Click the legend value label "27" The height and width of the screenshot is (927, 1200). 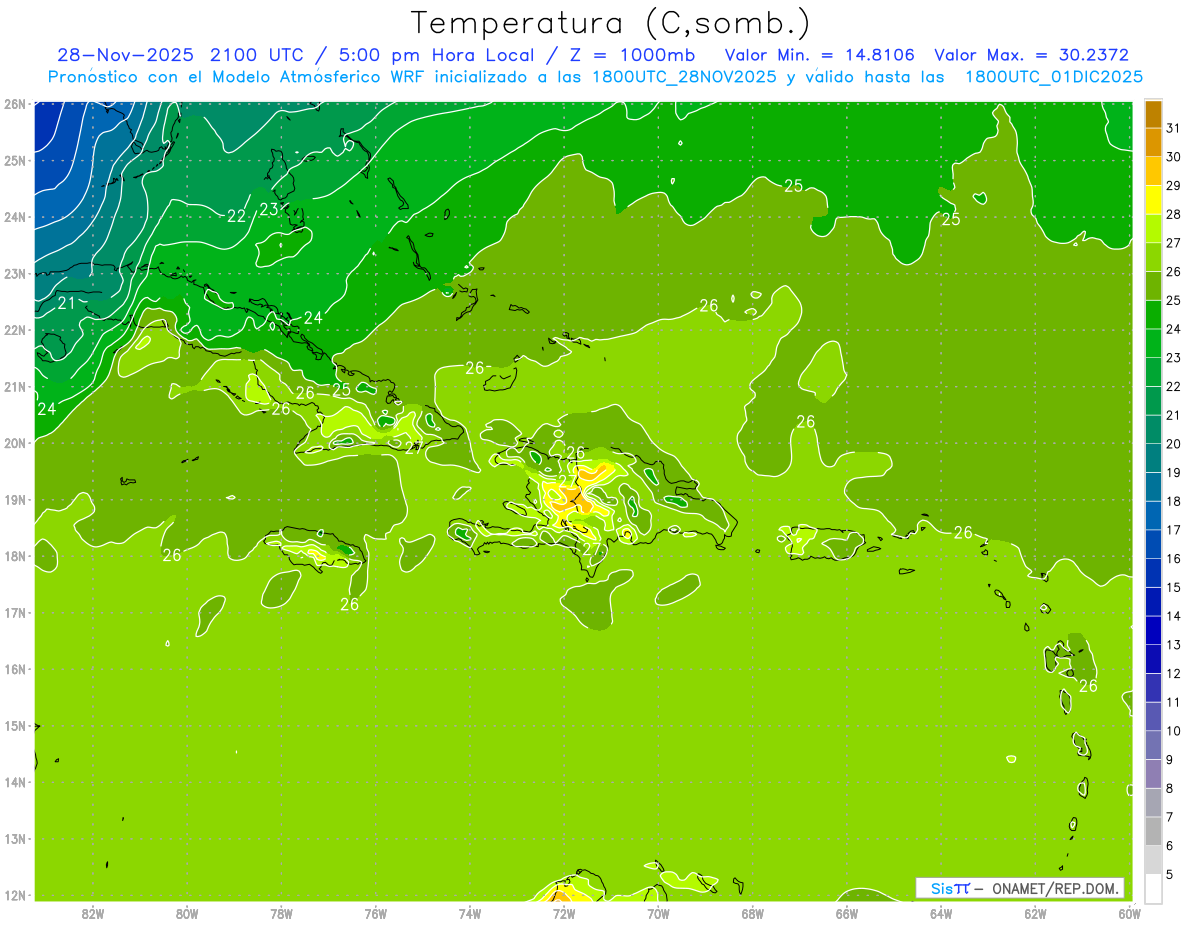1173,242
